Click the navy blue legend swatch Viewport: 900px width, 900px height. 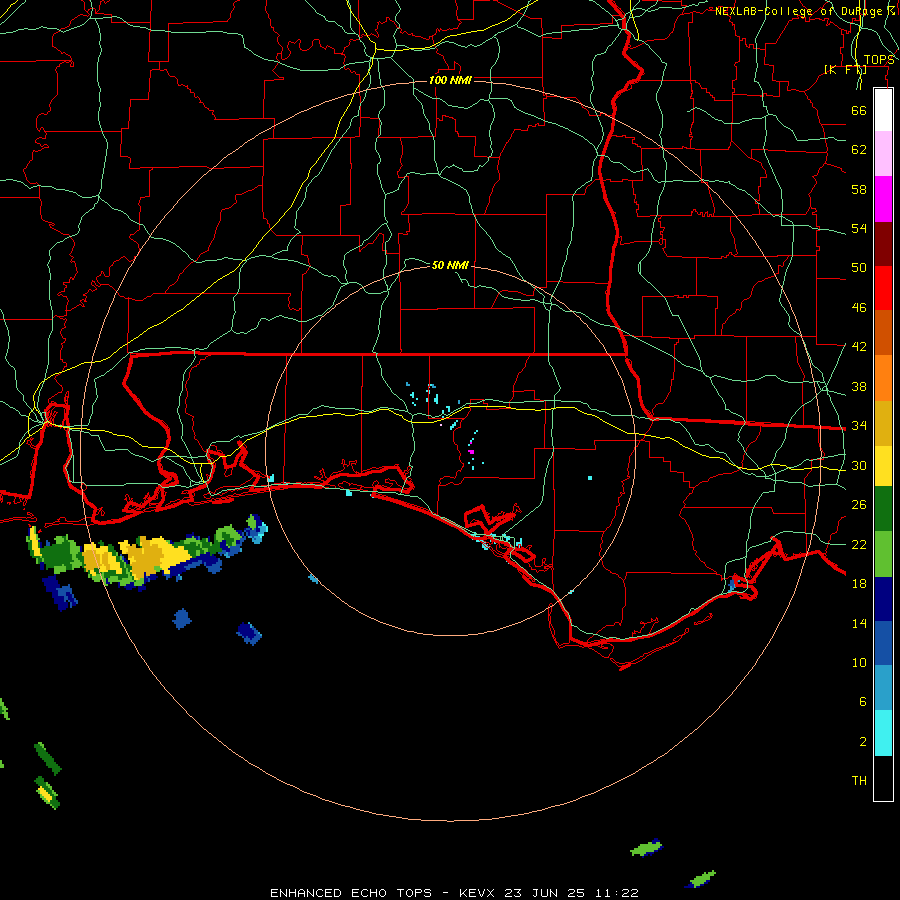[883, 599]
